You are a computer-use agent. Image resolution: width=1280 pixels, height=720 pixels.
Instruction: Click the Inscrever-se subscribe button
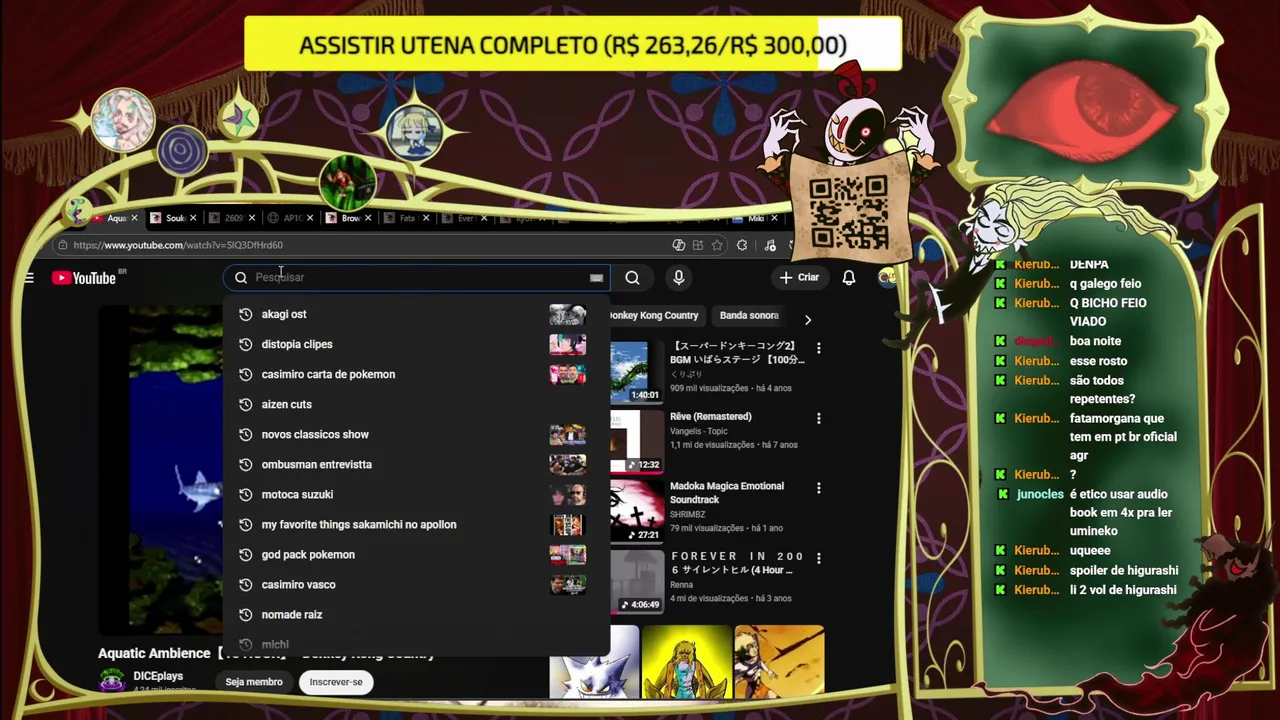pos(336,682)
